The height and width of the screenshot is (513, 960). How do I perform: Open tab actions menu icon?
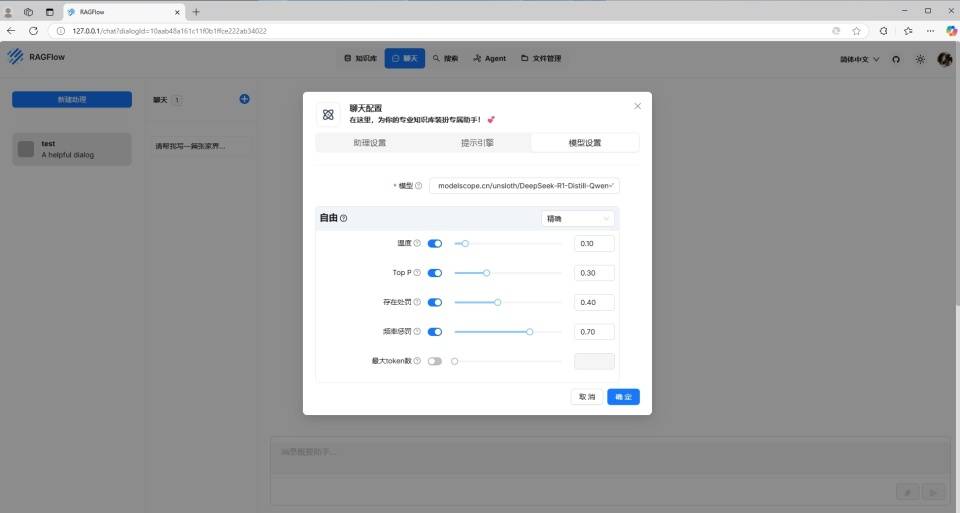[x=50, y=12]
